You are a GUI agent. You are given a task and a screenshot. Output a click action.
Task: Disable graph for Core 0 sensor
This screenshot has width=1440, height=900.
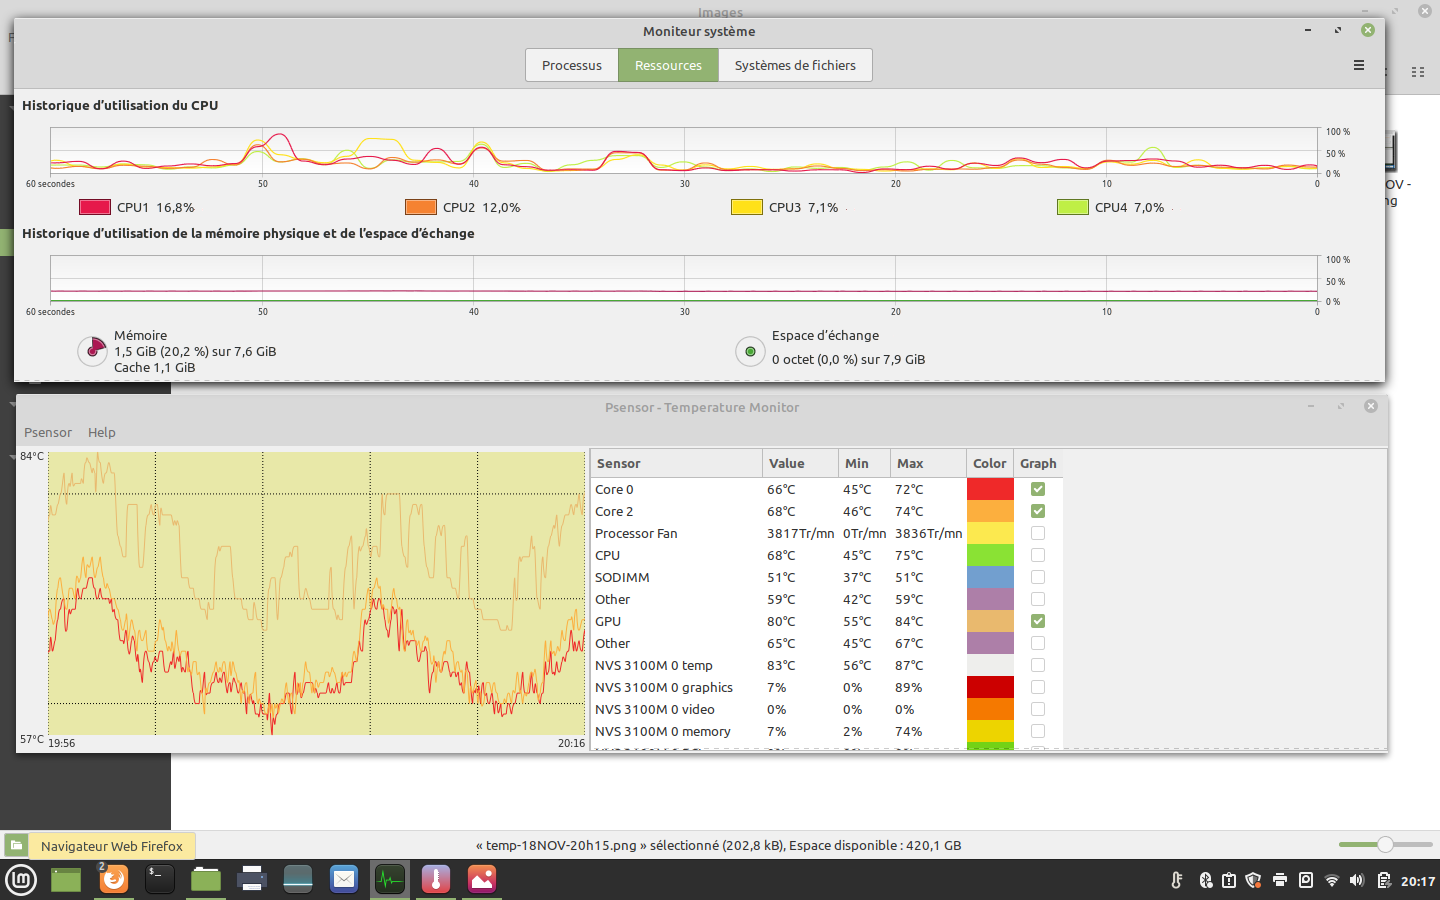(x=1038, y=489)
